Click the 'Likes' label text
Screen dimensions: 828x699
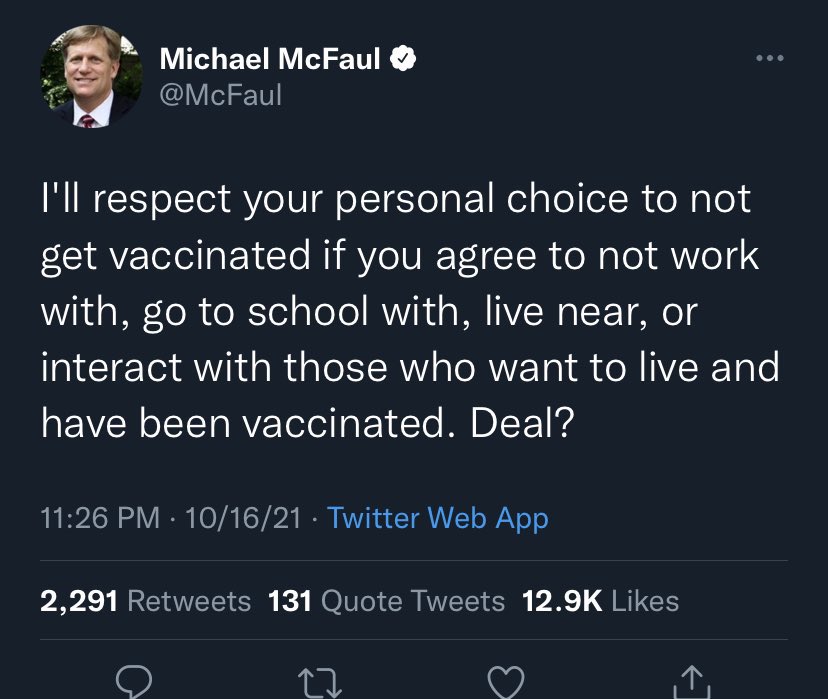pyautogui.click(x=644, y=600)
